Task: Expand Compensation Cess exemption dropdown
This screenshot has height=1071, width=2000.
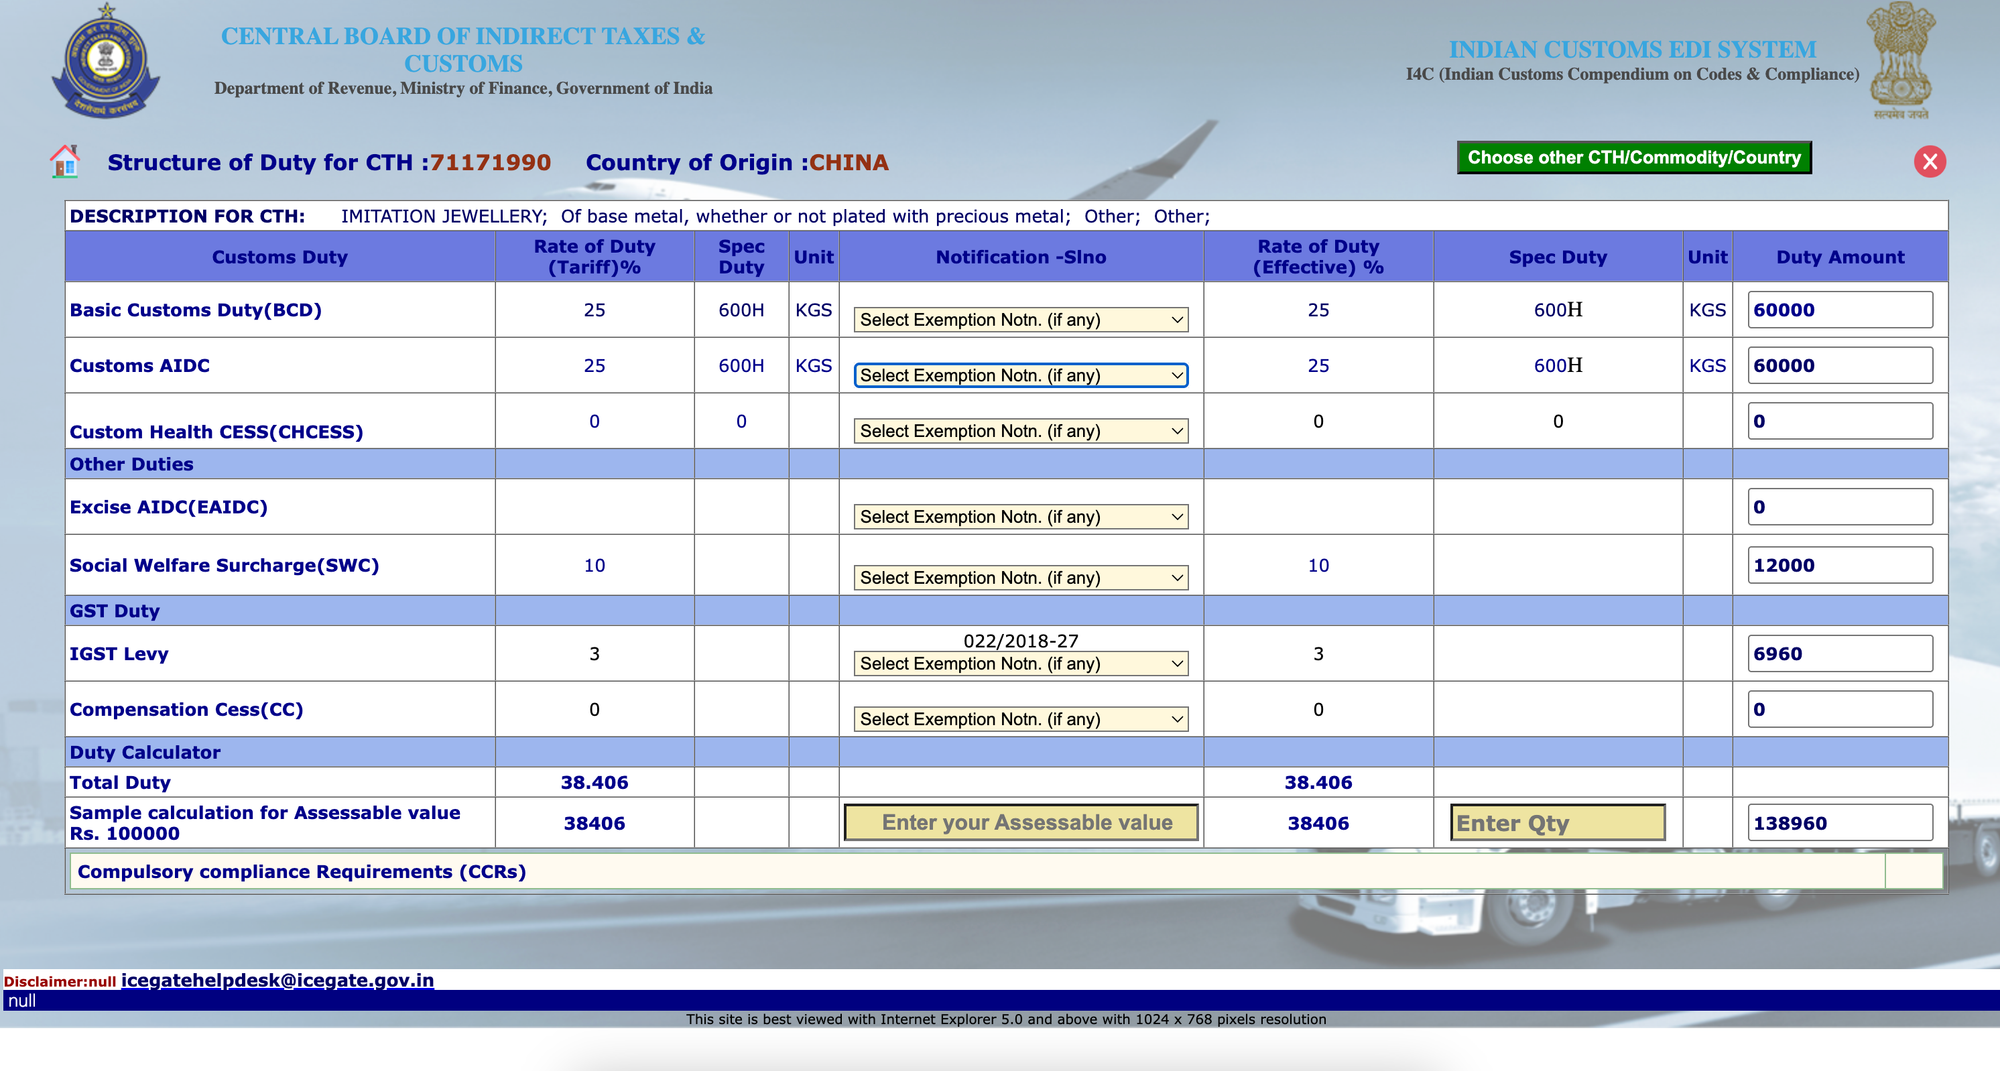Action: (x=1020, y=719)
